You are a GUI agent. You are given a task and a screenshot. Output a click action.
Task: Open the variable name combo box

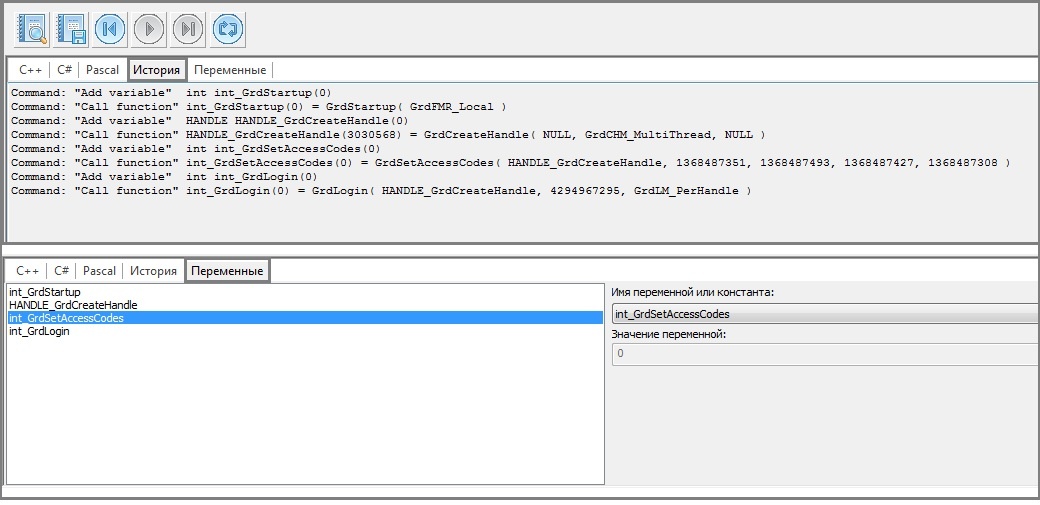click(824, 314)
